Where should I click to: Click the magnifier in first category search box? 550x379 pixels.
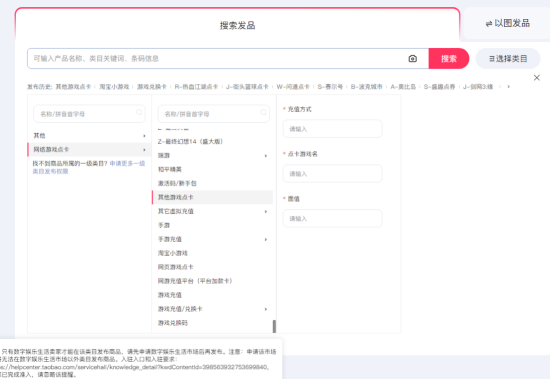point(139,112)
